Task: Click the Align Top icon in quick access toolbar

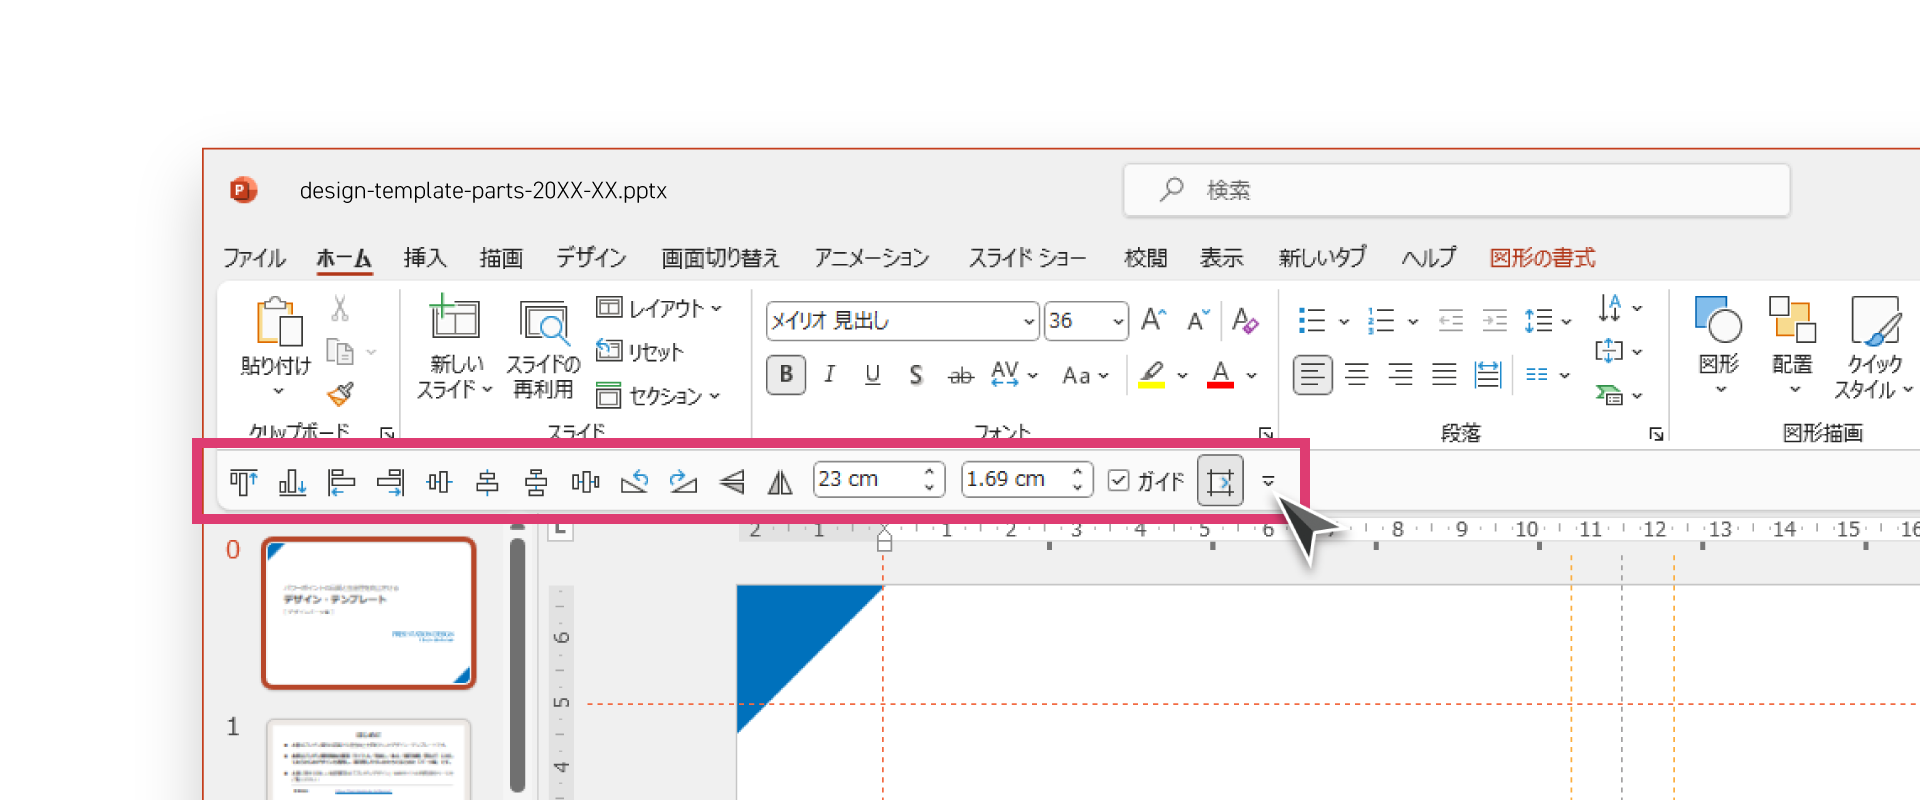Action: [x=243, y=482]
